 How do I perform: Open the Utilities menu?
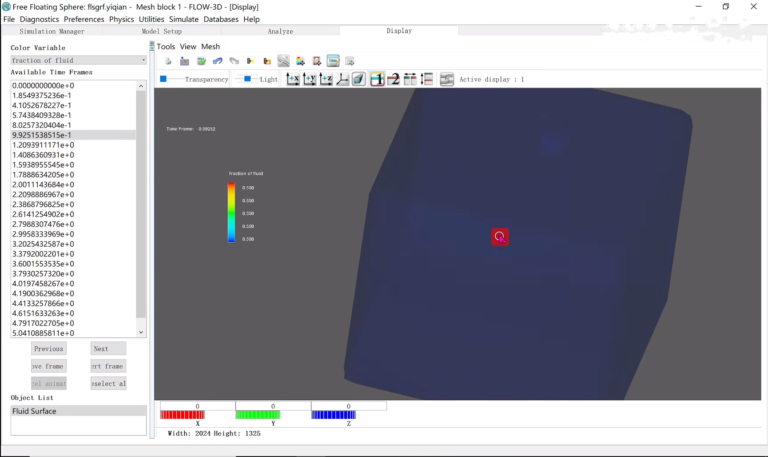coord(151,19)
